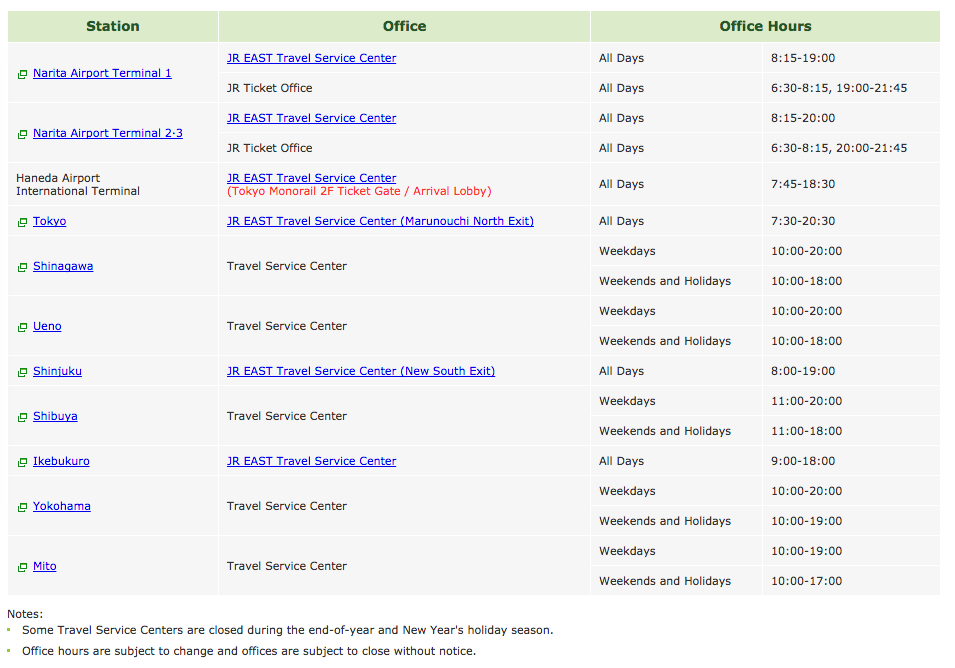955x668 pixels.
Task: Open the Narita Airport Terminal 1 link
Action: 102,73
